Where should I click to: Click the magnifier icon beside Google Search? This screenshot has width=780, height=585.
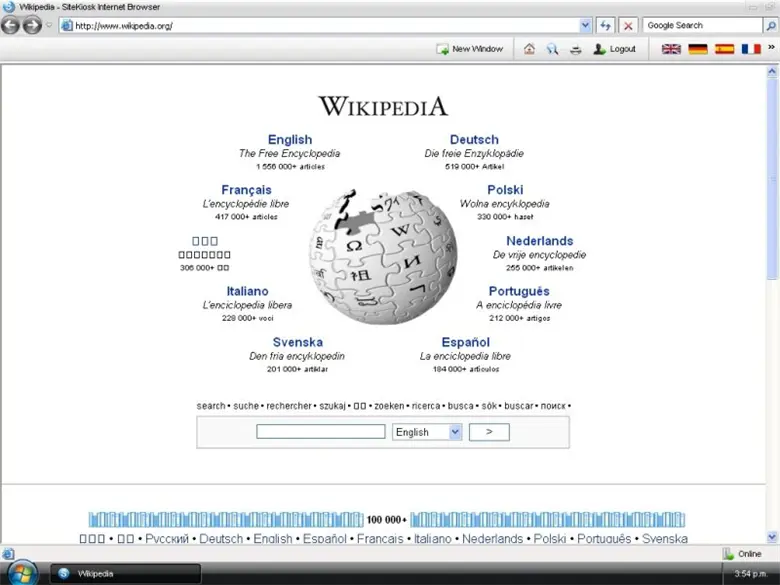pos(771,25)
